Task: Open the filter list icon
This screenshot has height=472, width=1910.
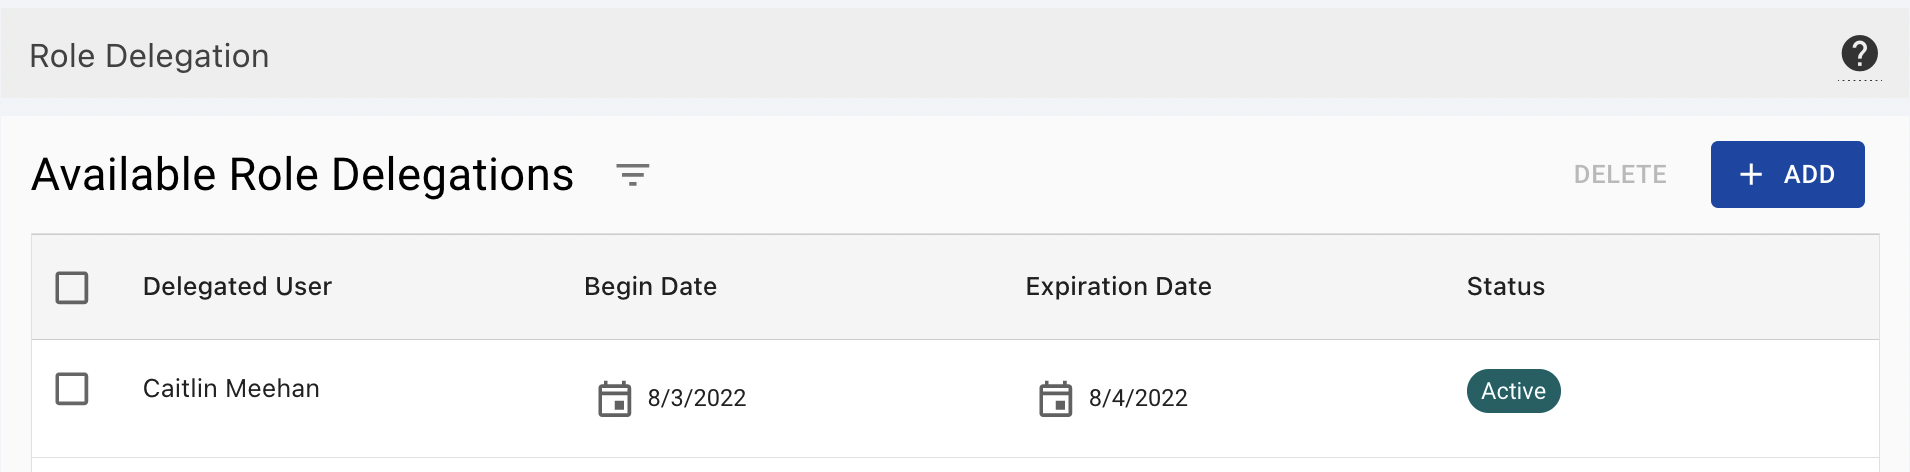Action: [x=632, y=175]
